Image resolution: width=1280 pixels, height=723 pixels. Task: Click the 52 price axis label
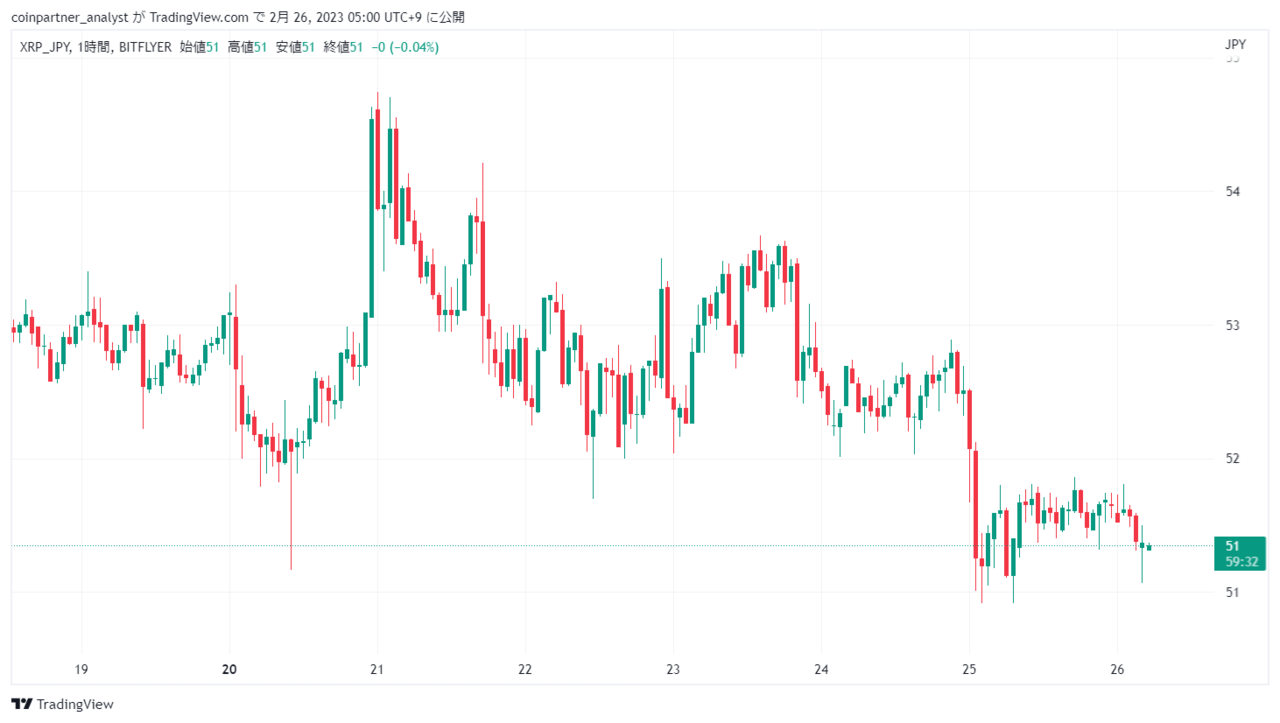point(1233,459)
